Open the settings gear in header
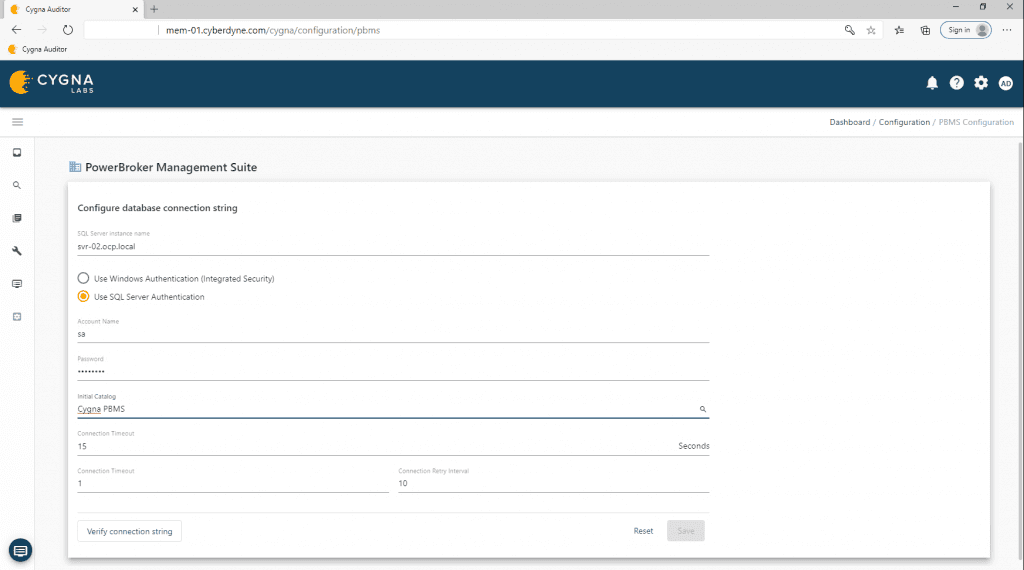1024x570 pixels. click(981, 83)
